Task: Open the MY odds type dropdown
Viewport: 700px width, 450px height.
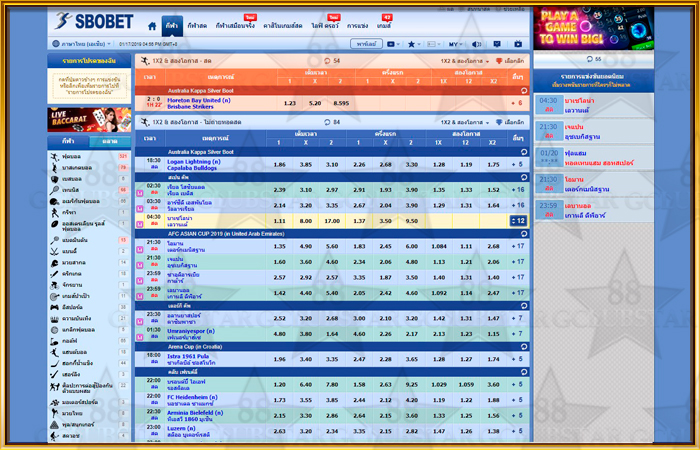Action: 456,44
